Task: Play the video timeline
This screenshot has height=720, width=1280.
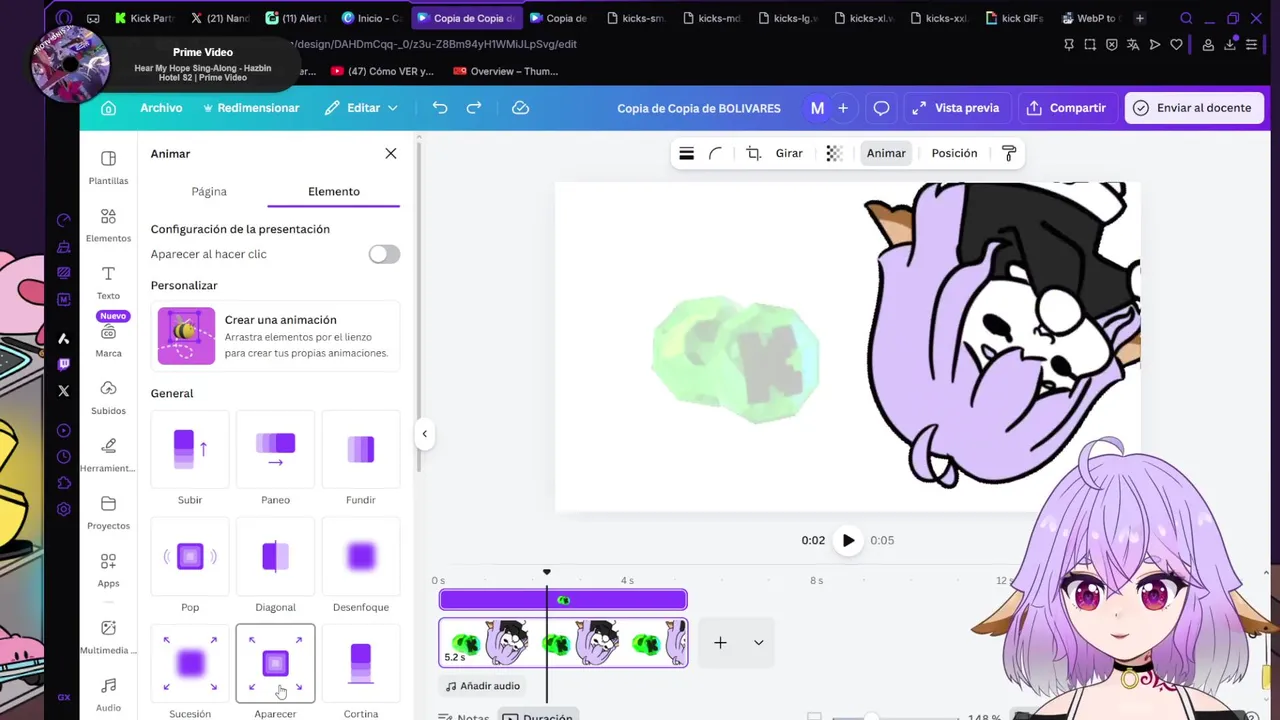Action: pyautogui.click(x=848, y=540)
